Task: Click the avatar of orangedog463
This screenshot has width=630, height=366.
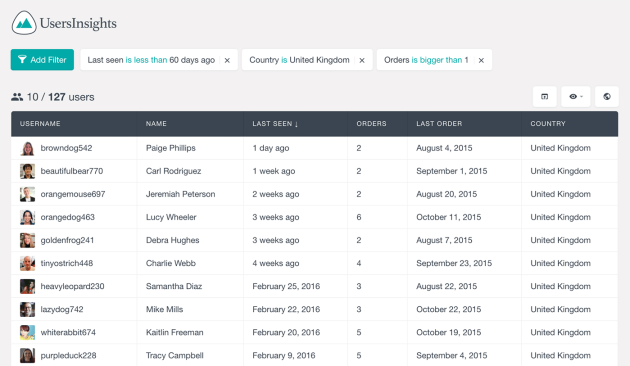Action: [27, 217]
